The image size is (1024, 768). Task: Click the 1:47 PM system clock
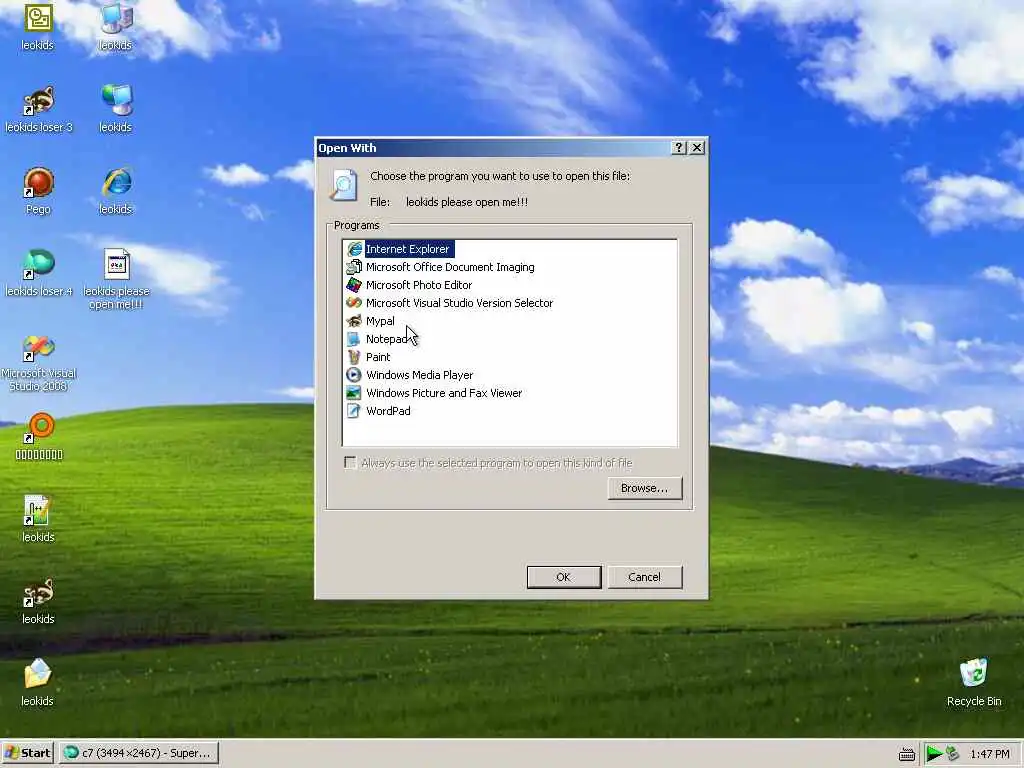[x=989, y=754]
